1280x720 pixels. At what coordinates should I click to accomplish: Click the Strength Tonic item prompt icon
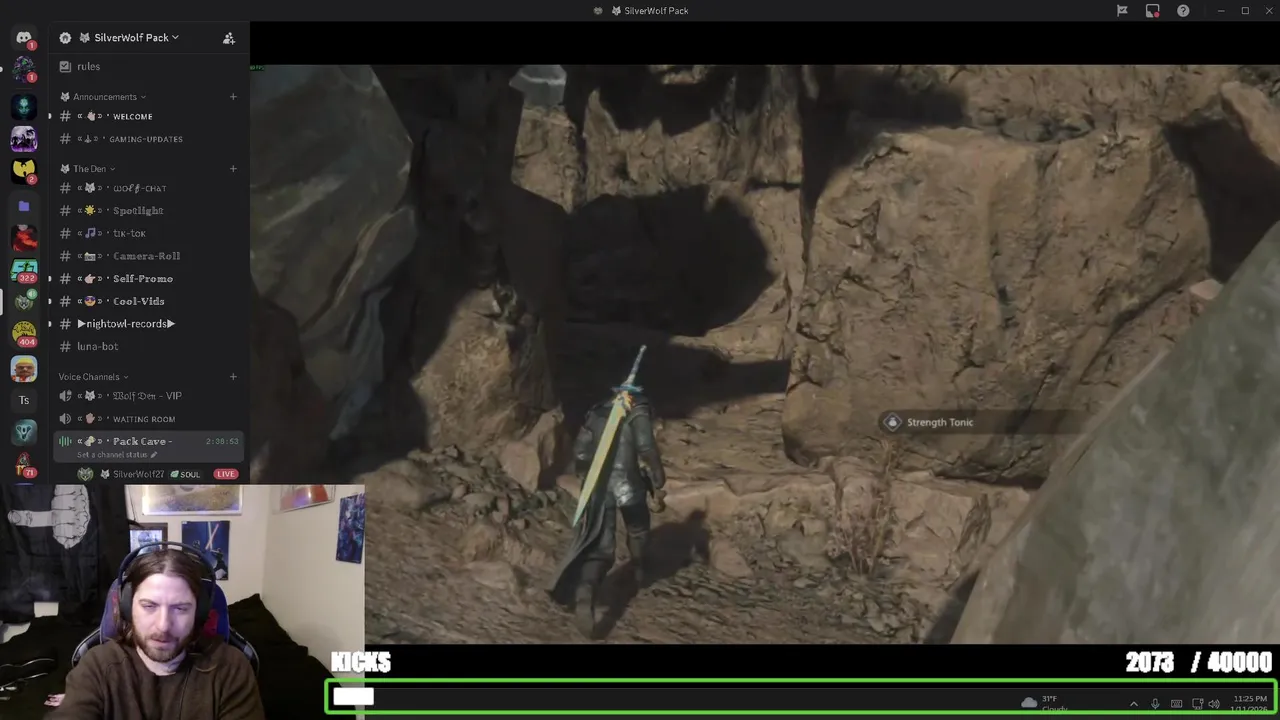point(892,422)
